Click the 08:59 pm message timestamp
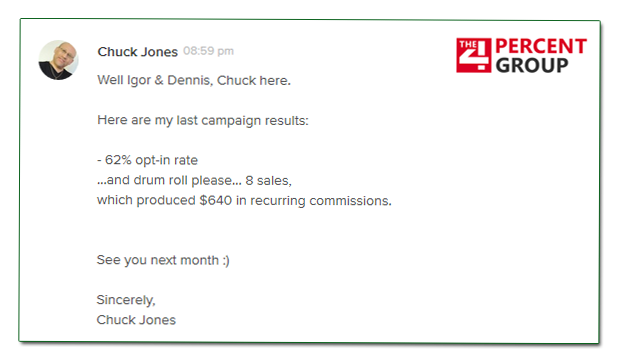 tap(208, 51)
